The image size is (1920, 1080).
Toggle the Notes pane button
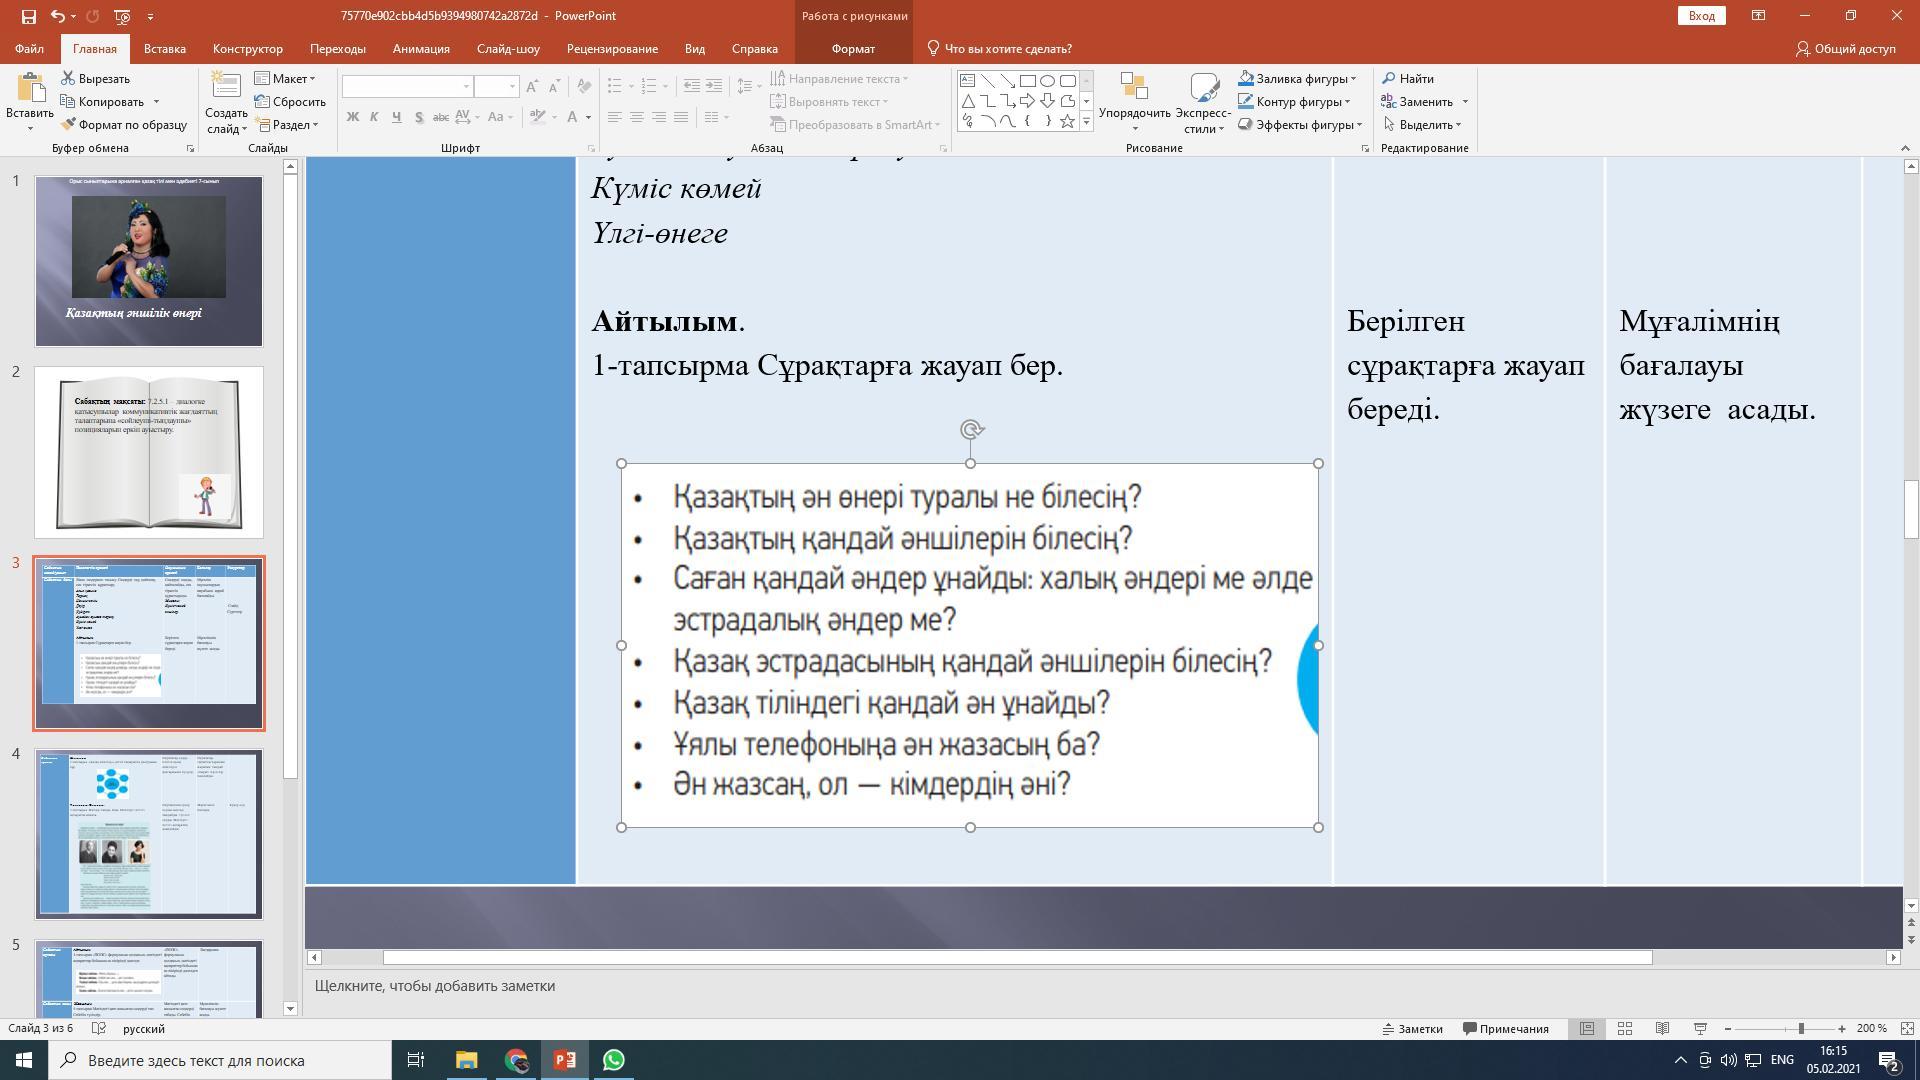(x=1412, y=1029)
